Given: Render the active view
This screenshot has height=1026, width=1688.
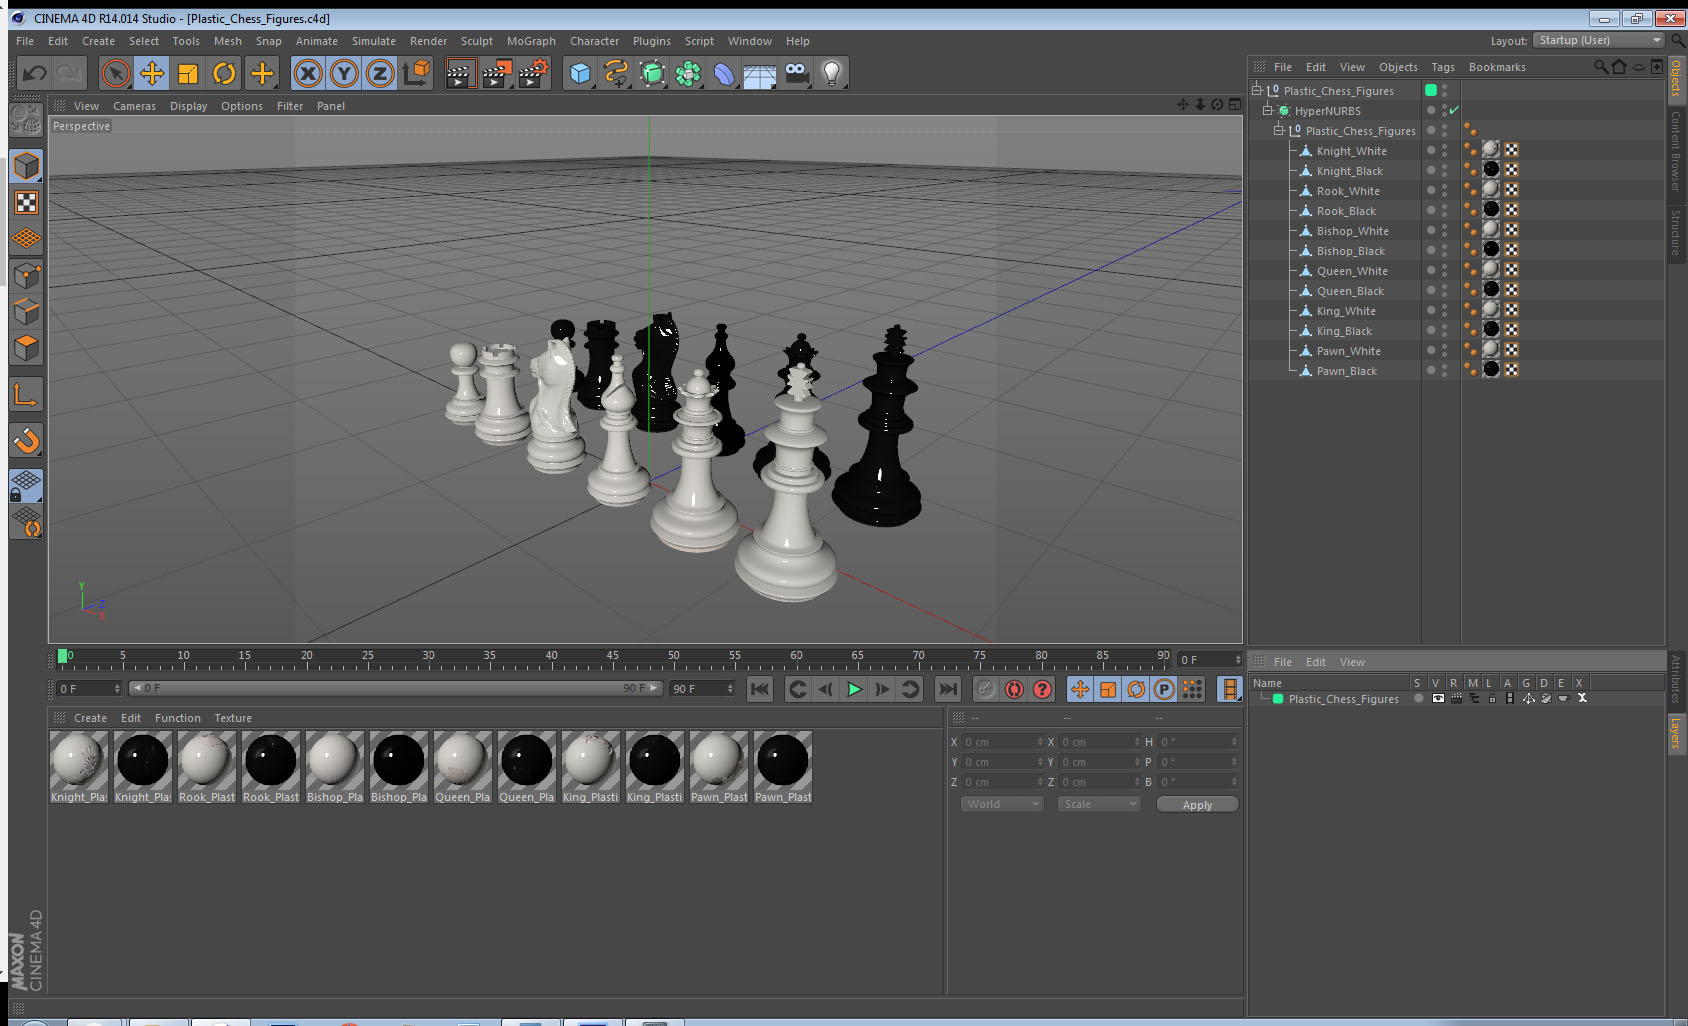Looking at the screenshot, I should (460, 73).
